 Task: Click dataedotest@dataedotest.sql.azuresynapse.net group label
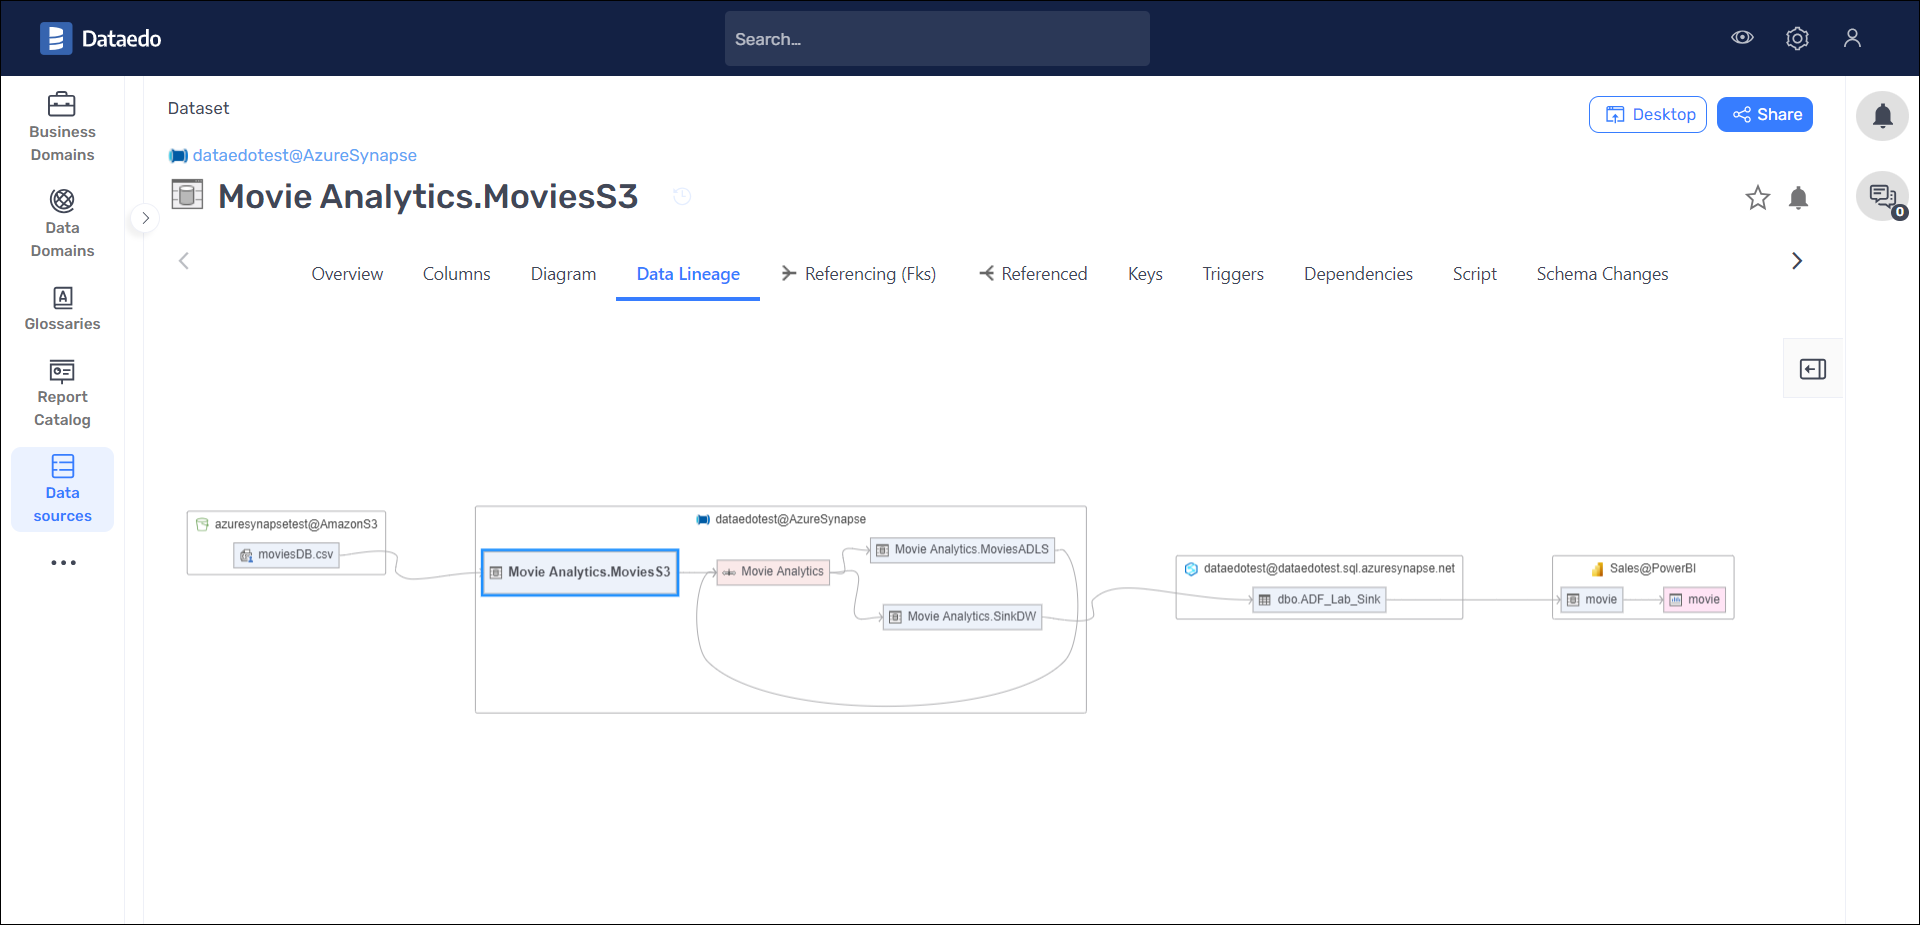click(1329, 568)
